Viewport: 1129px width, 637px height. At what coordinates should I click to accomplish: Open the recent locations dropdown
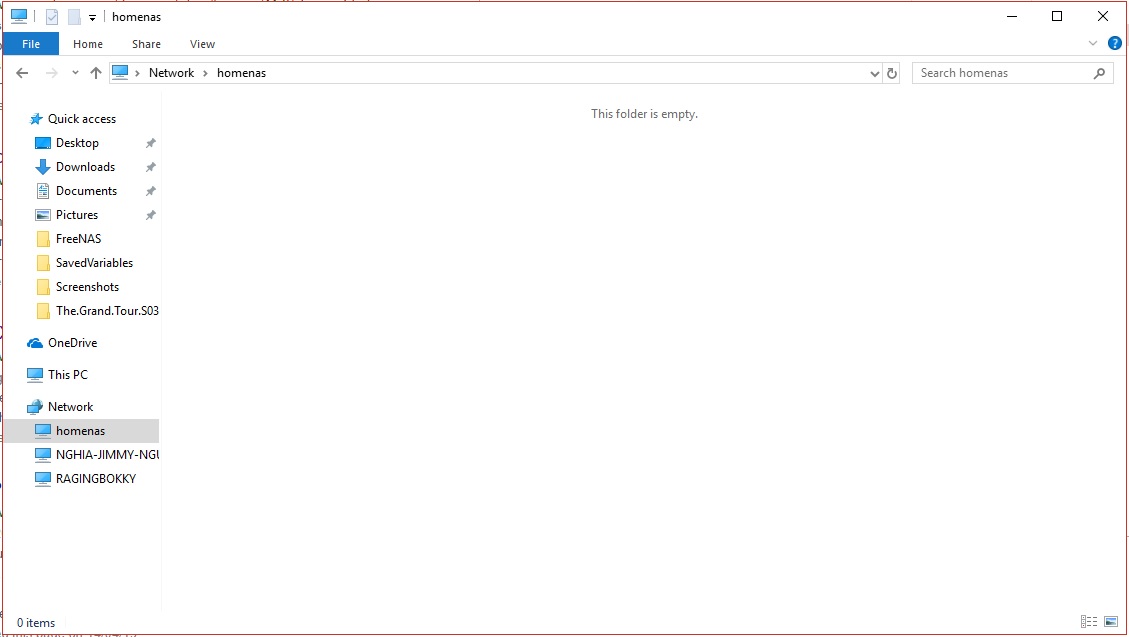(x=75, y=73)
